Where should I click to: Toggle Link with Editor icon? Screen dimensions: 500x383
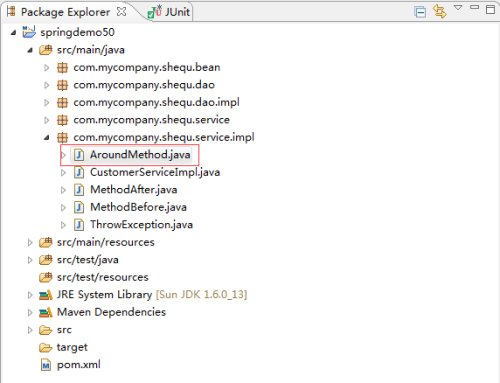pyautogui.click(x=439, y=11)
